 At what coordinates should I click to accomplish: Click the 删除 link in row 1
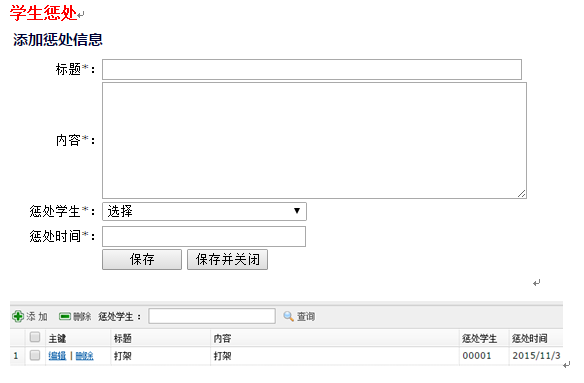point(85,356)
